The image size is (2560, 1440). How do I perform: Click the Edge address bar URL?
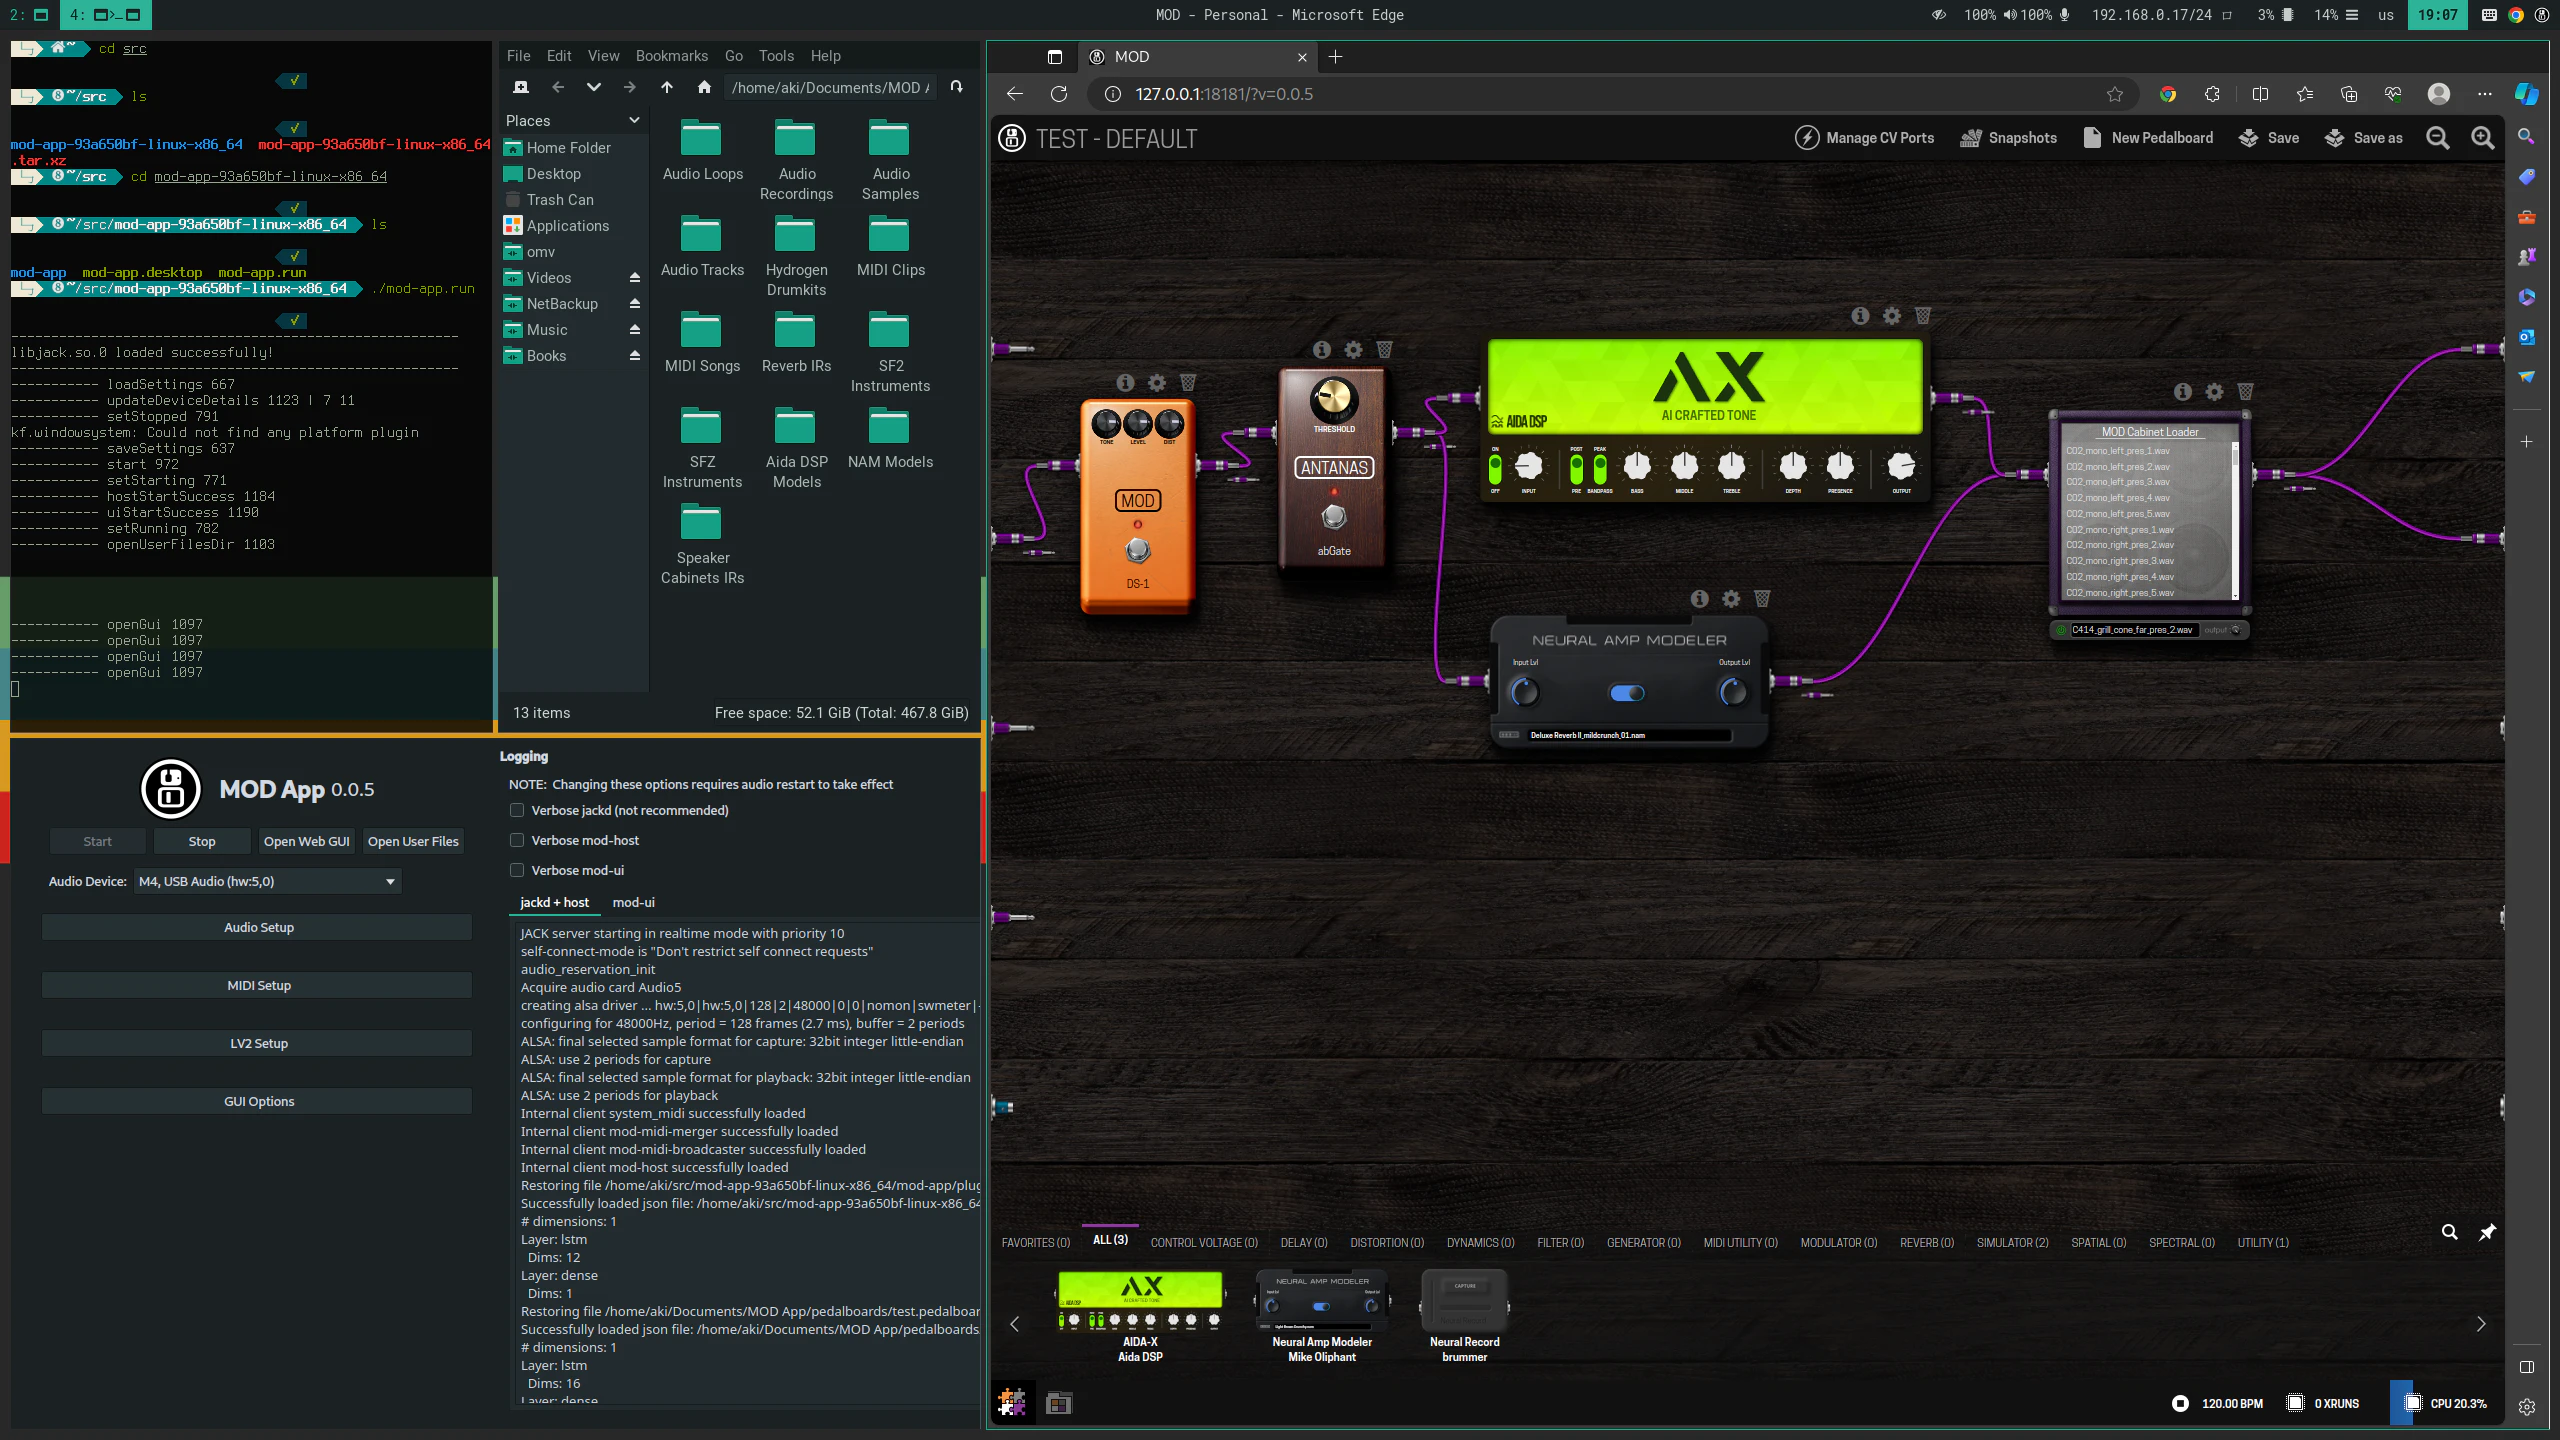coord(1224,94)
